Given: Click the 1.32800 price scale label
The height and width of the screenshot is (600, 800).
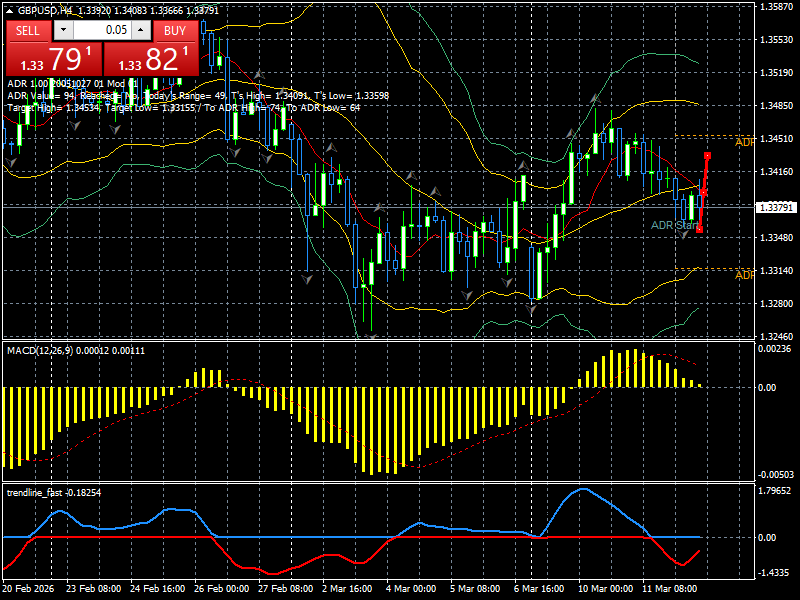Looking at the screenshot, I should pos(777,304).
